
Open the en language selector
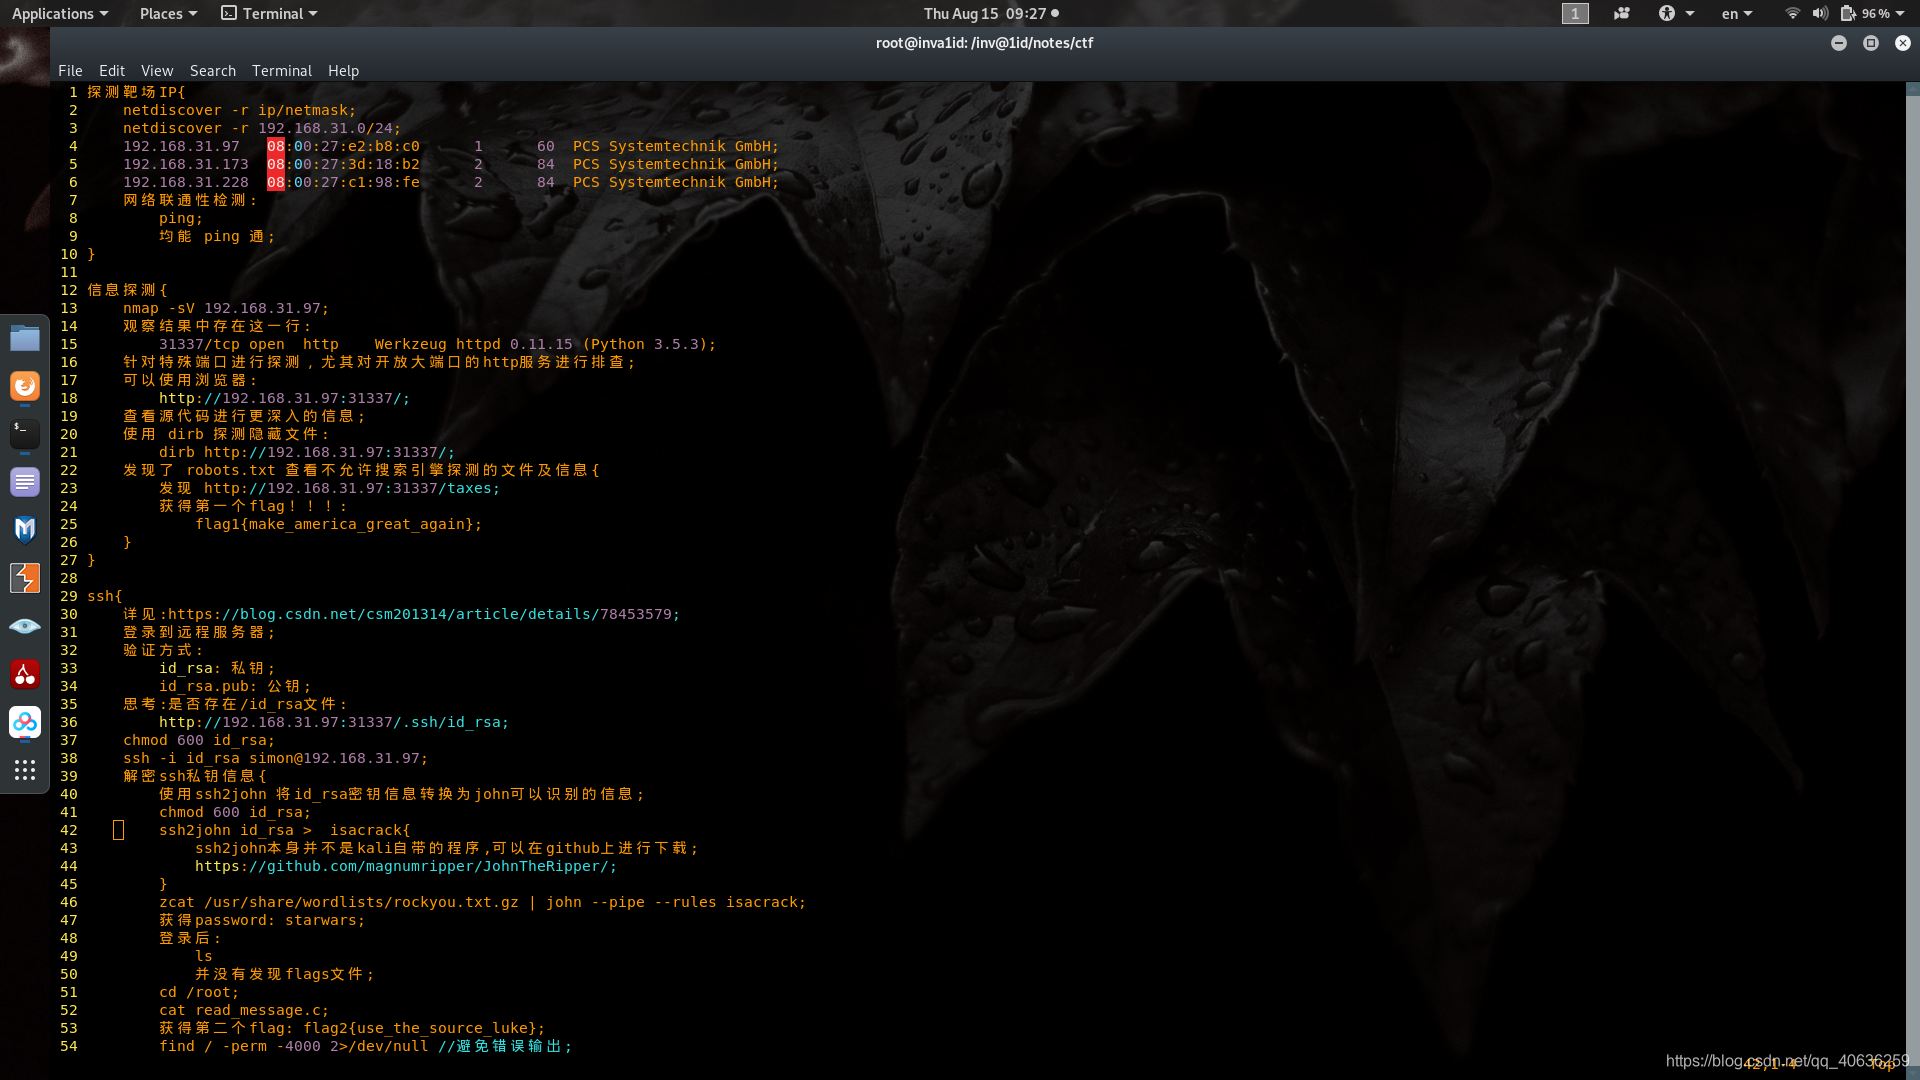(1737, 13)
